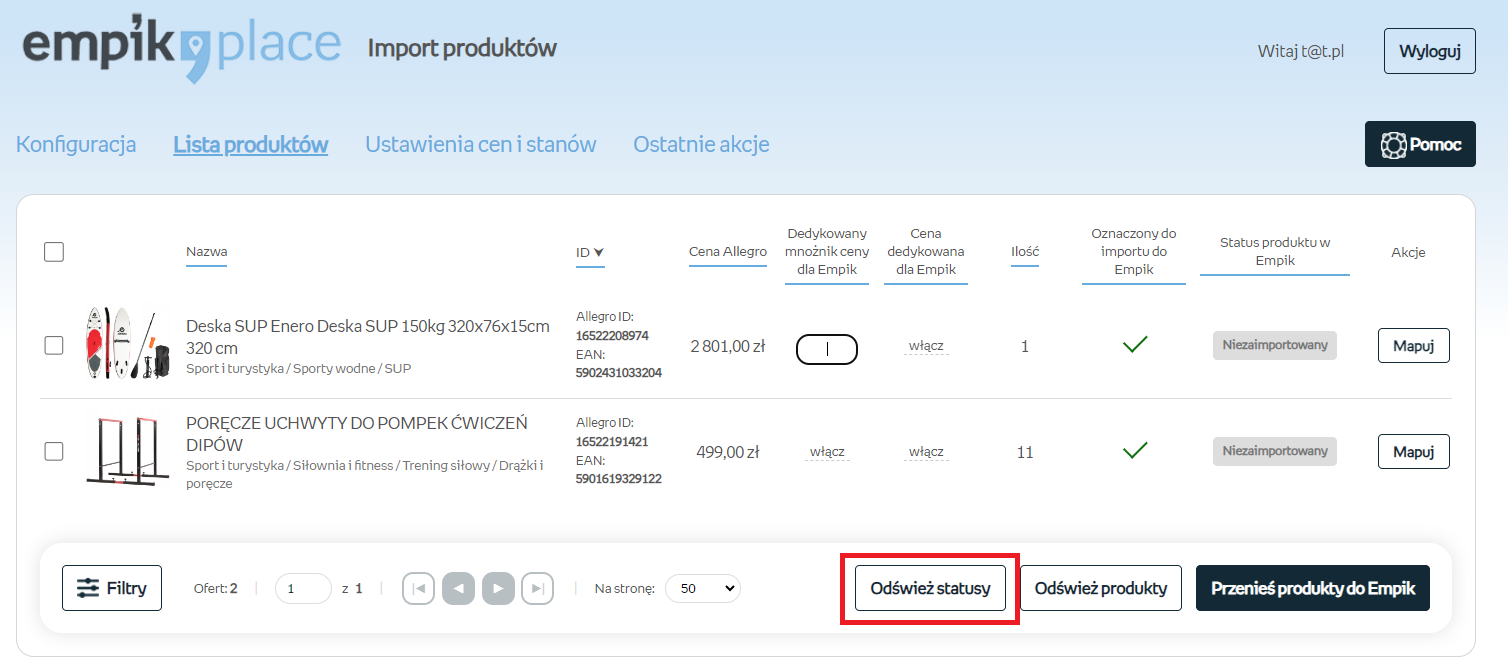Image resolution: width=1508 pixels, height=669 pixels.
Task: Select all products with header checkbox
Action: click(54, 252)
